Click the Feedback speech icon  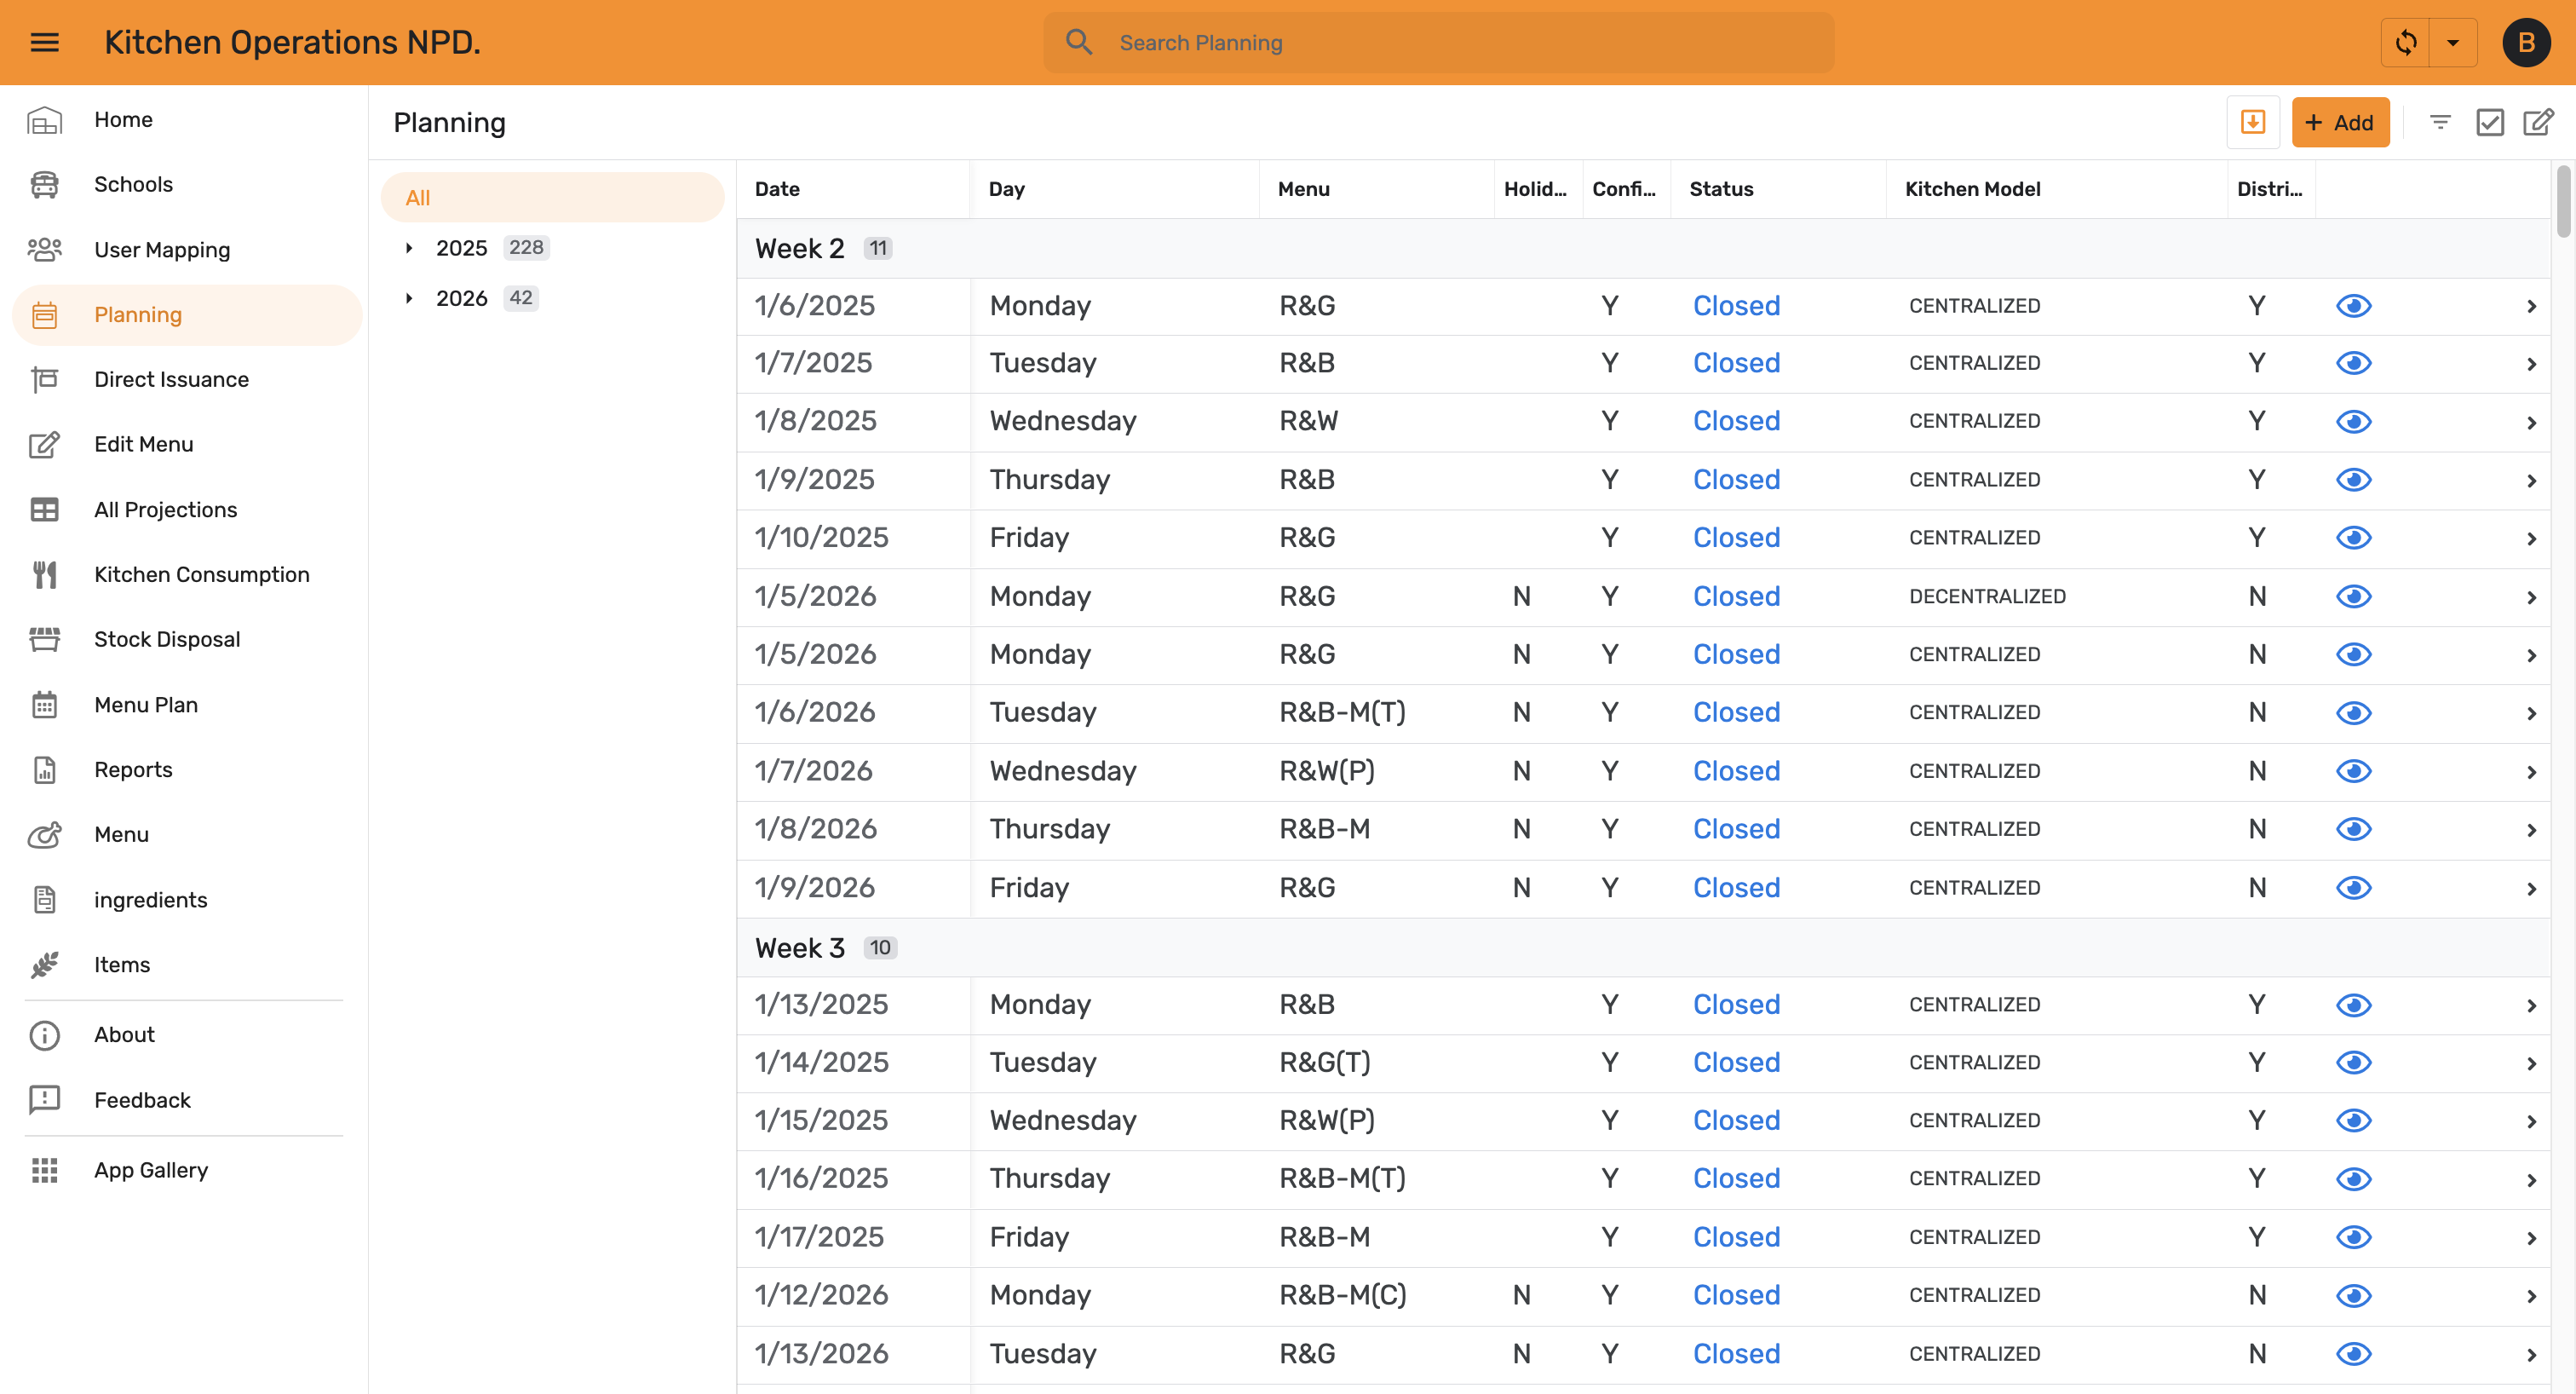pyautogui.click(x=45, y=1100)
